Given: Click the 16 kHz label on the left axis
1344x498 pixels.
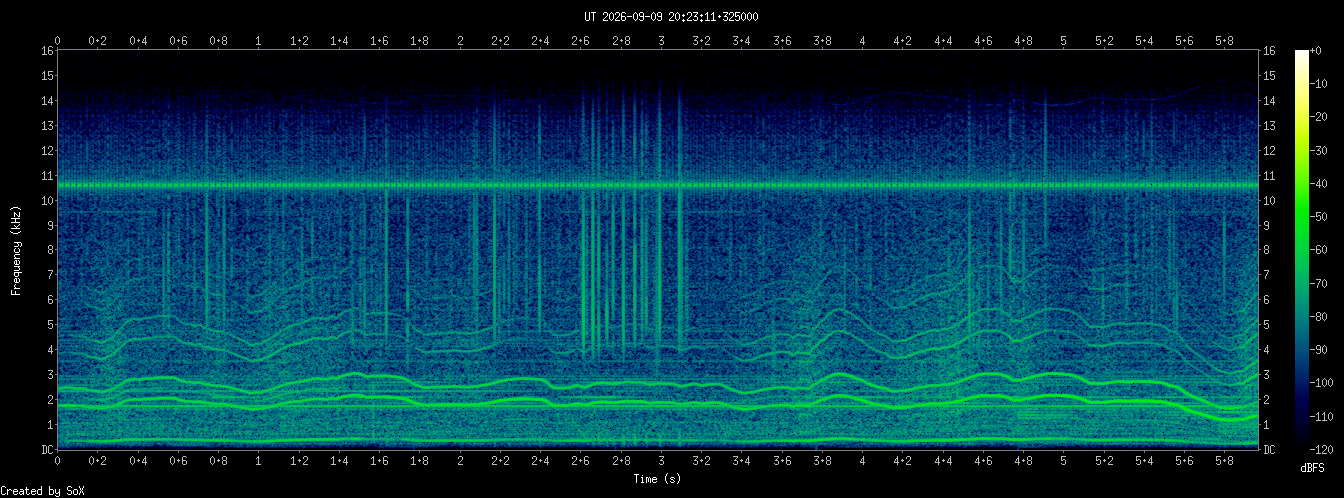Looking at the screenshot, I should pos(47,50).
